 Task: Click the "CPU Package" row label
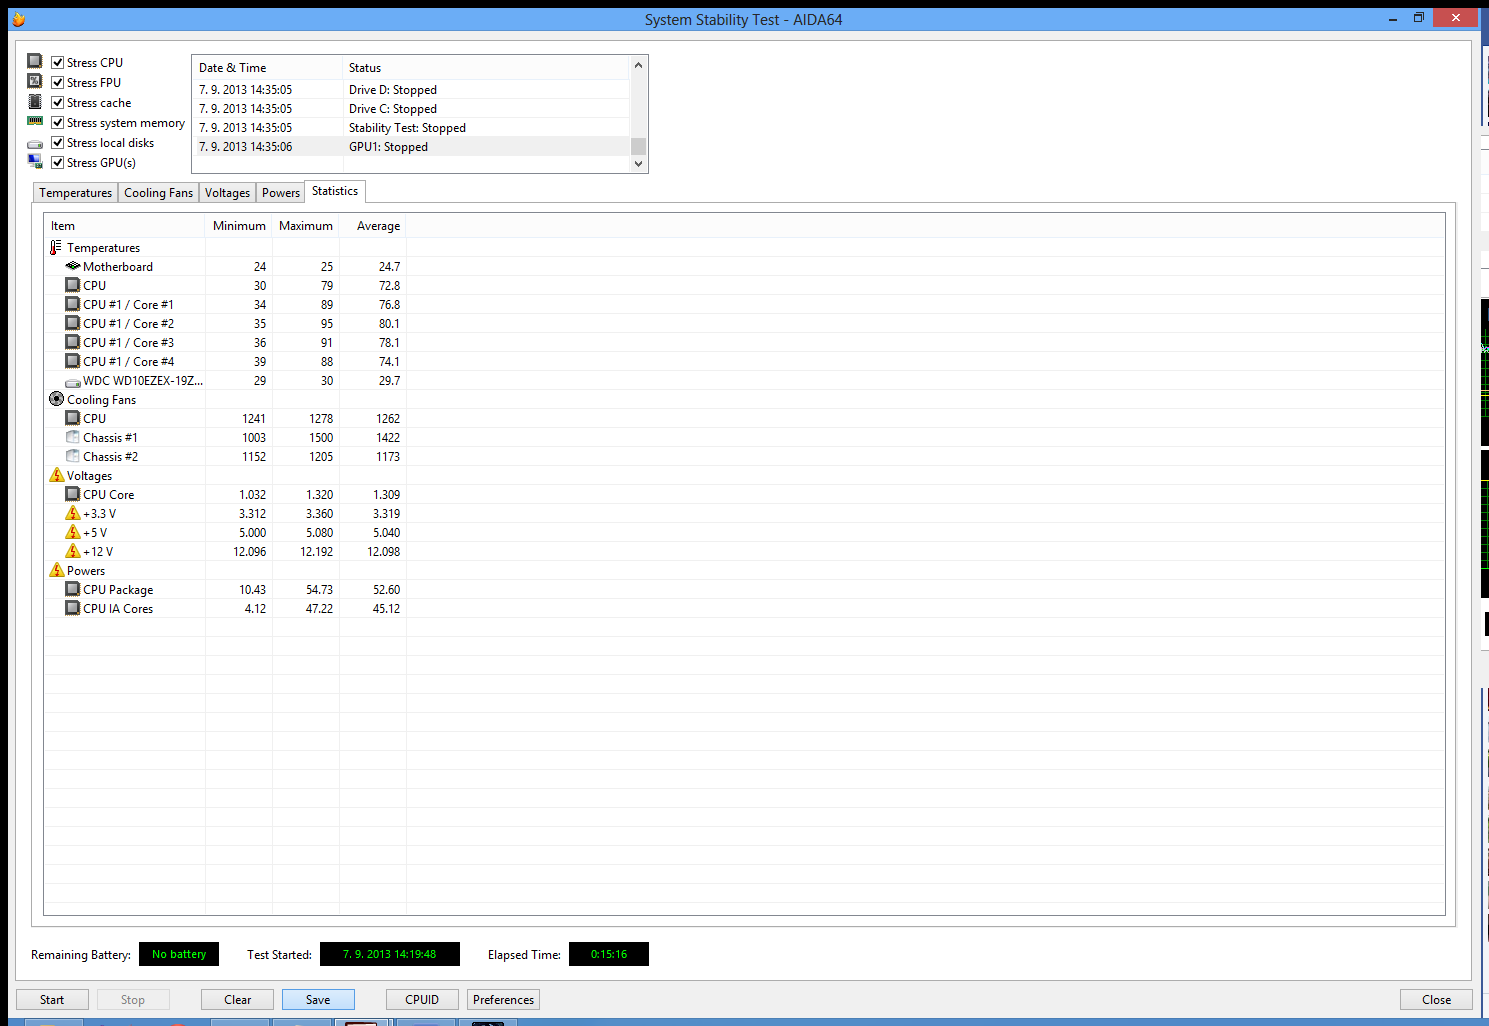pos(118,590)
